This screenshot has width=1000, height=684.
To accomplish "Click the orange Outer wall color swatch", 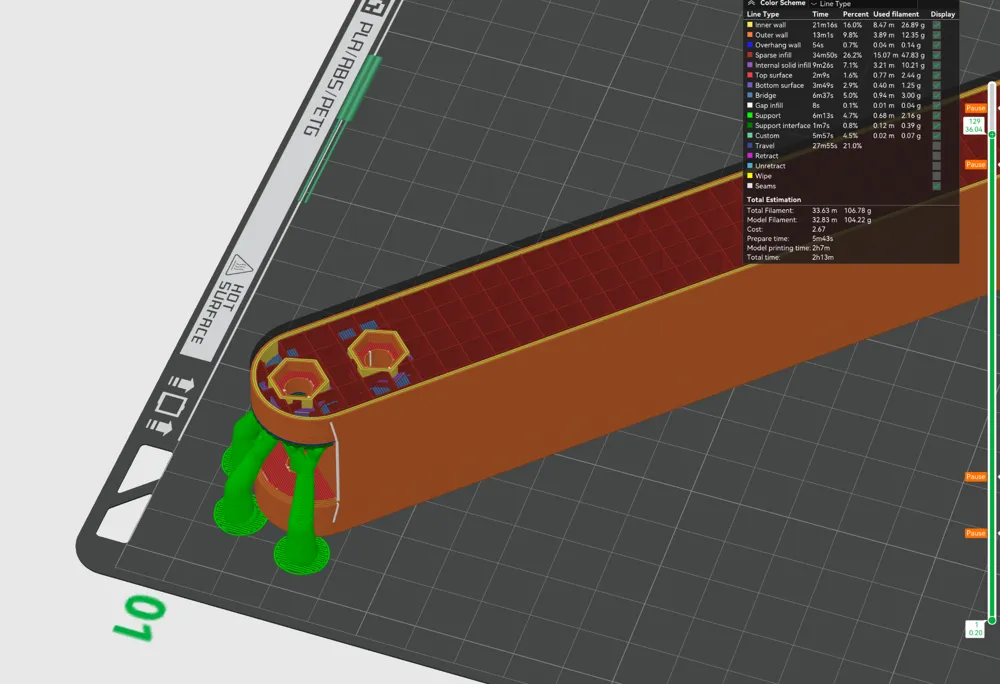I will coord(750,35).
